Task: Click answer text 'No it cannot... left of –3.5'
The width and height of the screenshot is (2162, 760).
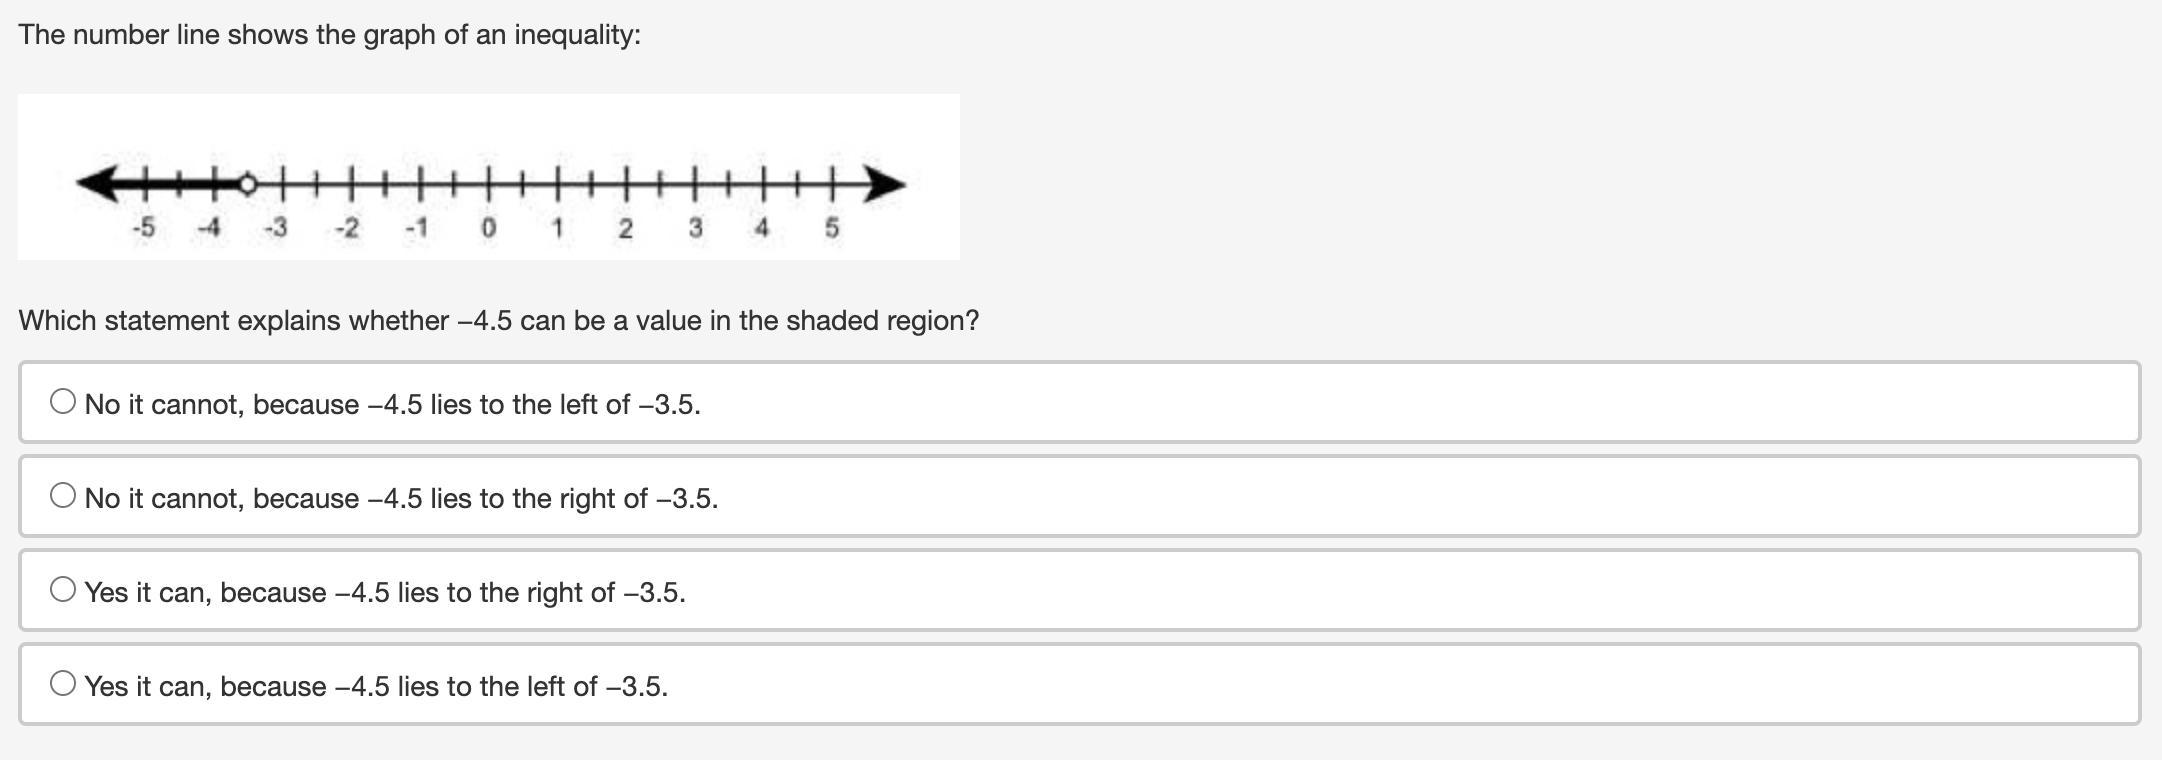Action: pyautogui.click(x=392, y=404)
